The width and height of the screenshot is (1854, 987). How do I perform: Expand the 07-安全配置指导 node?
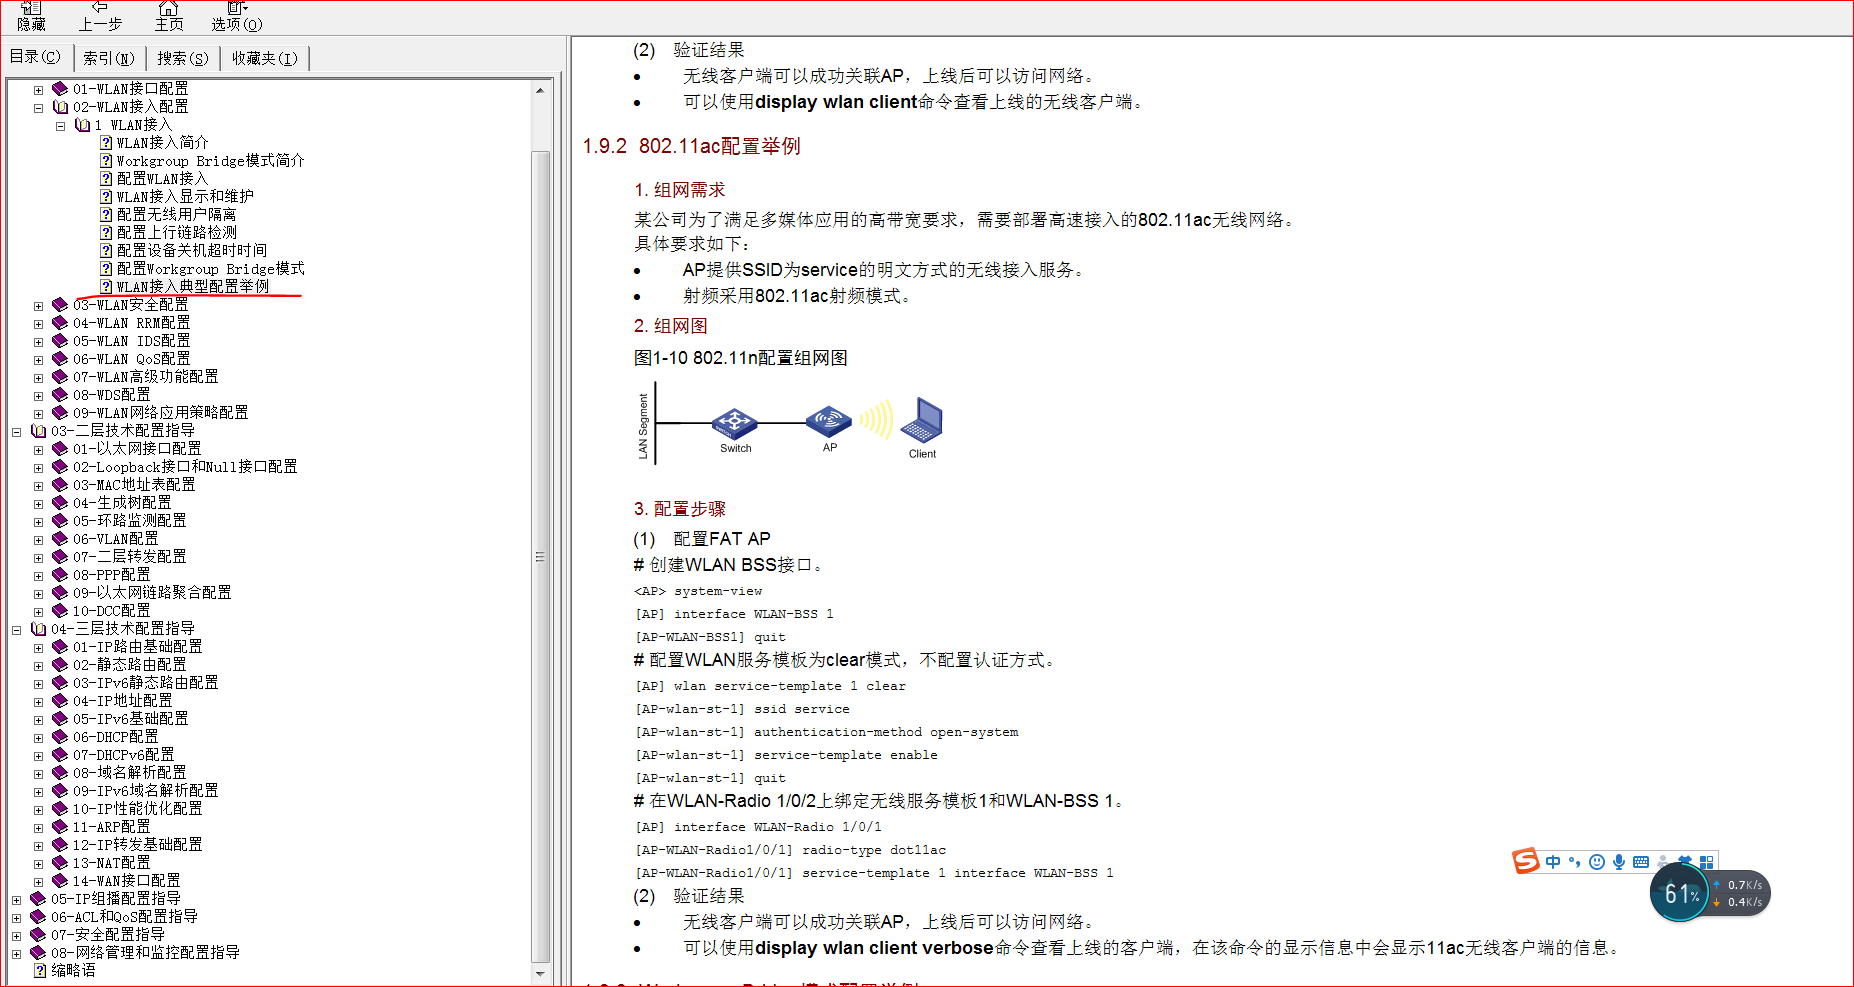(16, 936)
